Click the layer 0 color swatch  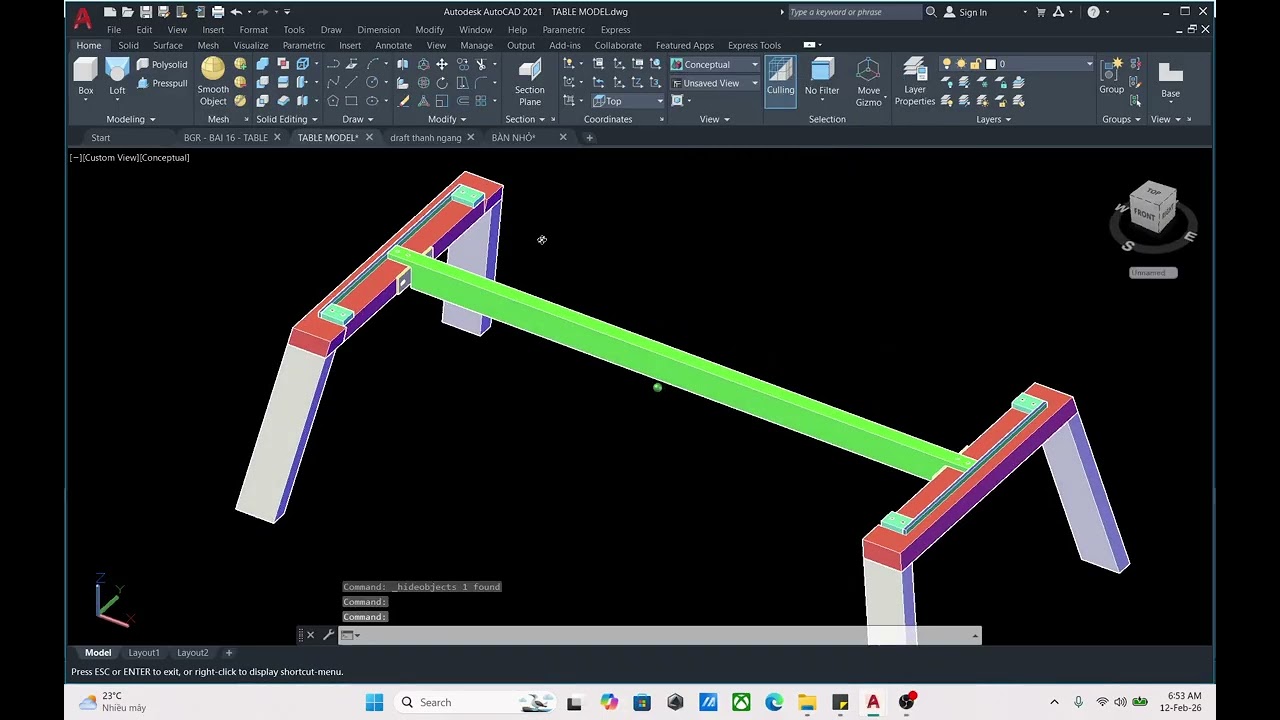pyautogui.click(x=991, y=64)
